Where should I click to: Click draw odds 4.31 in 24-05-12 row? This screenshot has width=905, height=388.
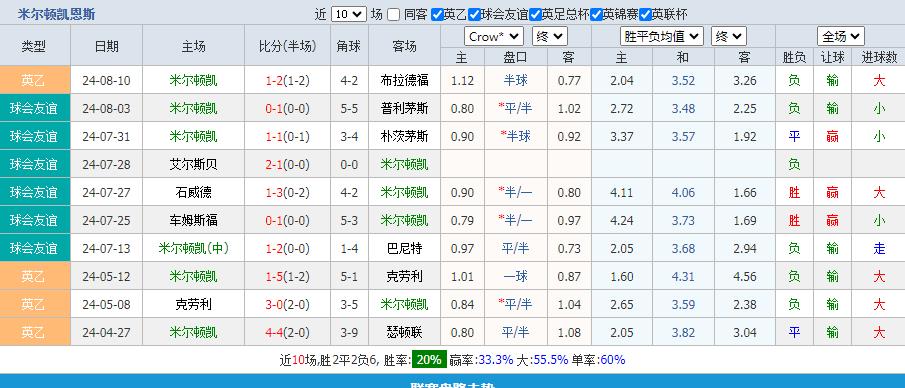pos(683,277)
